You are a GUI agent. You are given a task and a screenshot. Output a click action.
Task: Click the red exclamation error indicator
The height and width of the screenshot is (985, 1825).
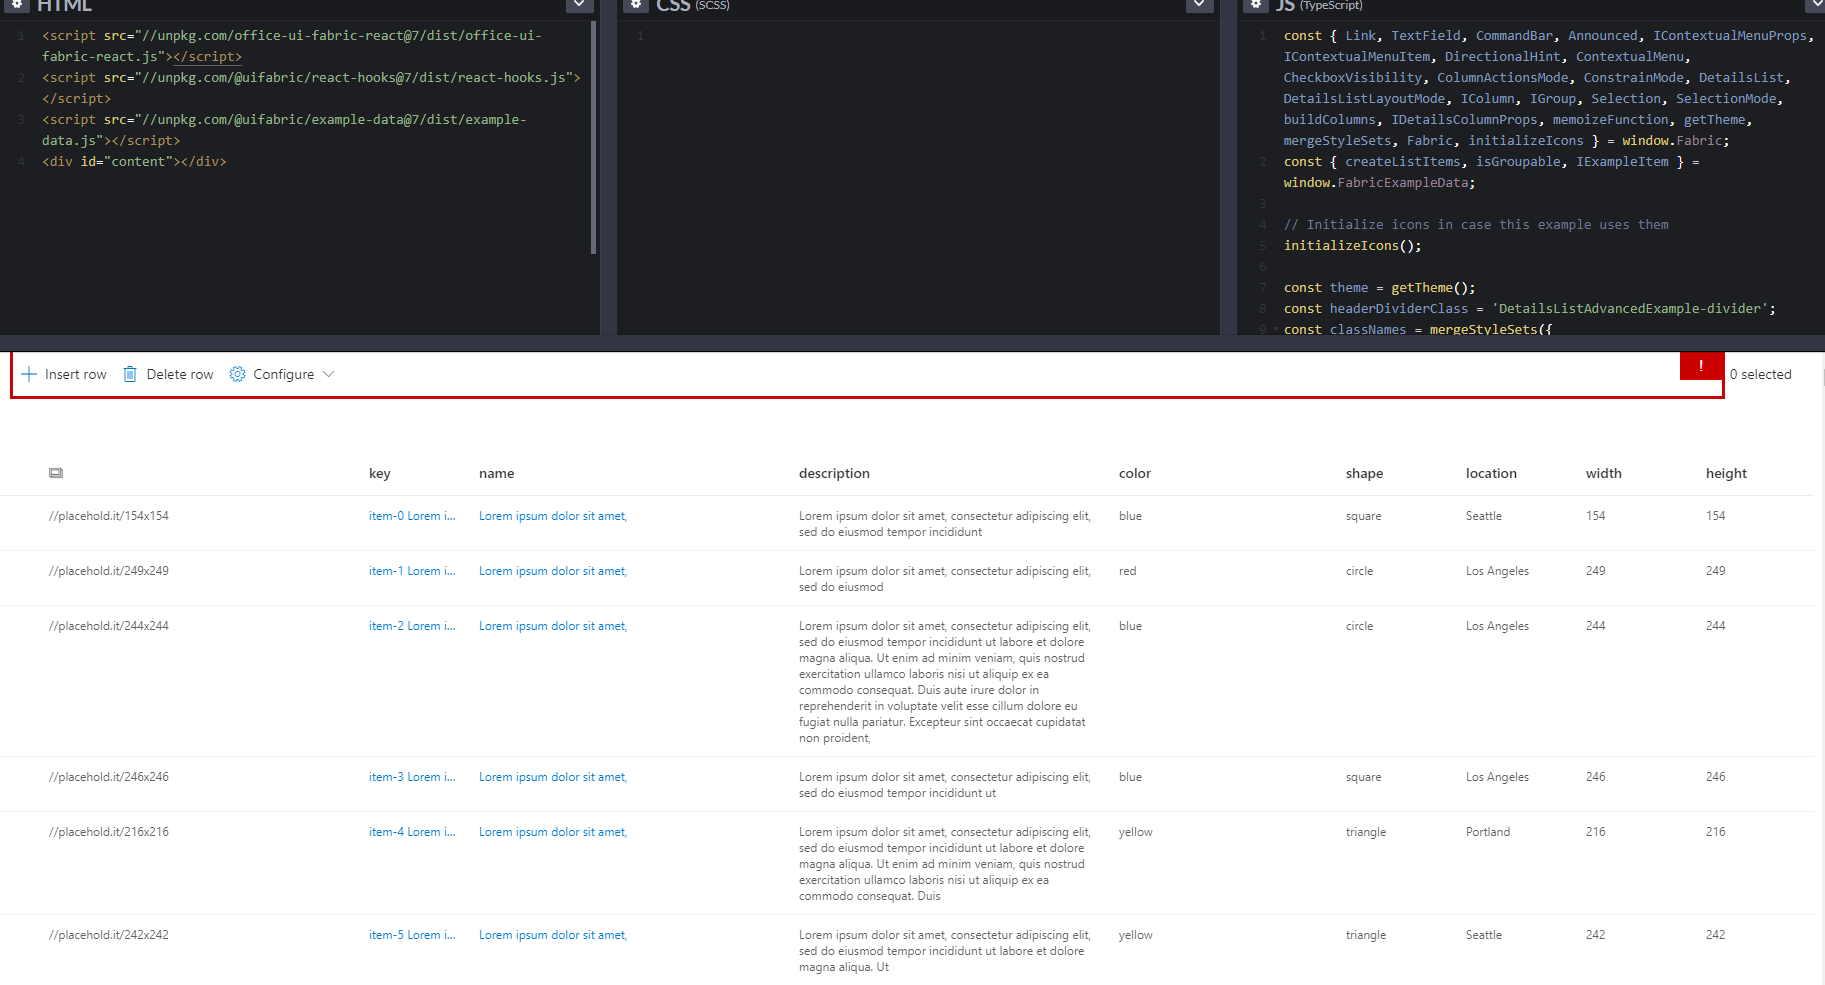tap(1701, 366)
